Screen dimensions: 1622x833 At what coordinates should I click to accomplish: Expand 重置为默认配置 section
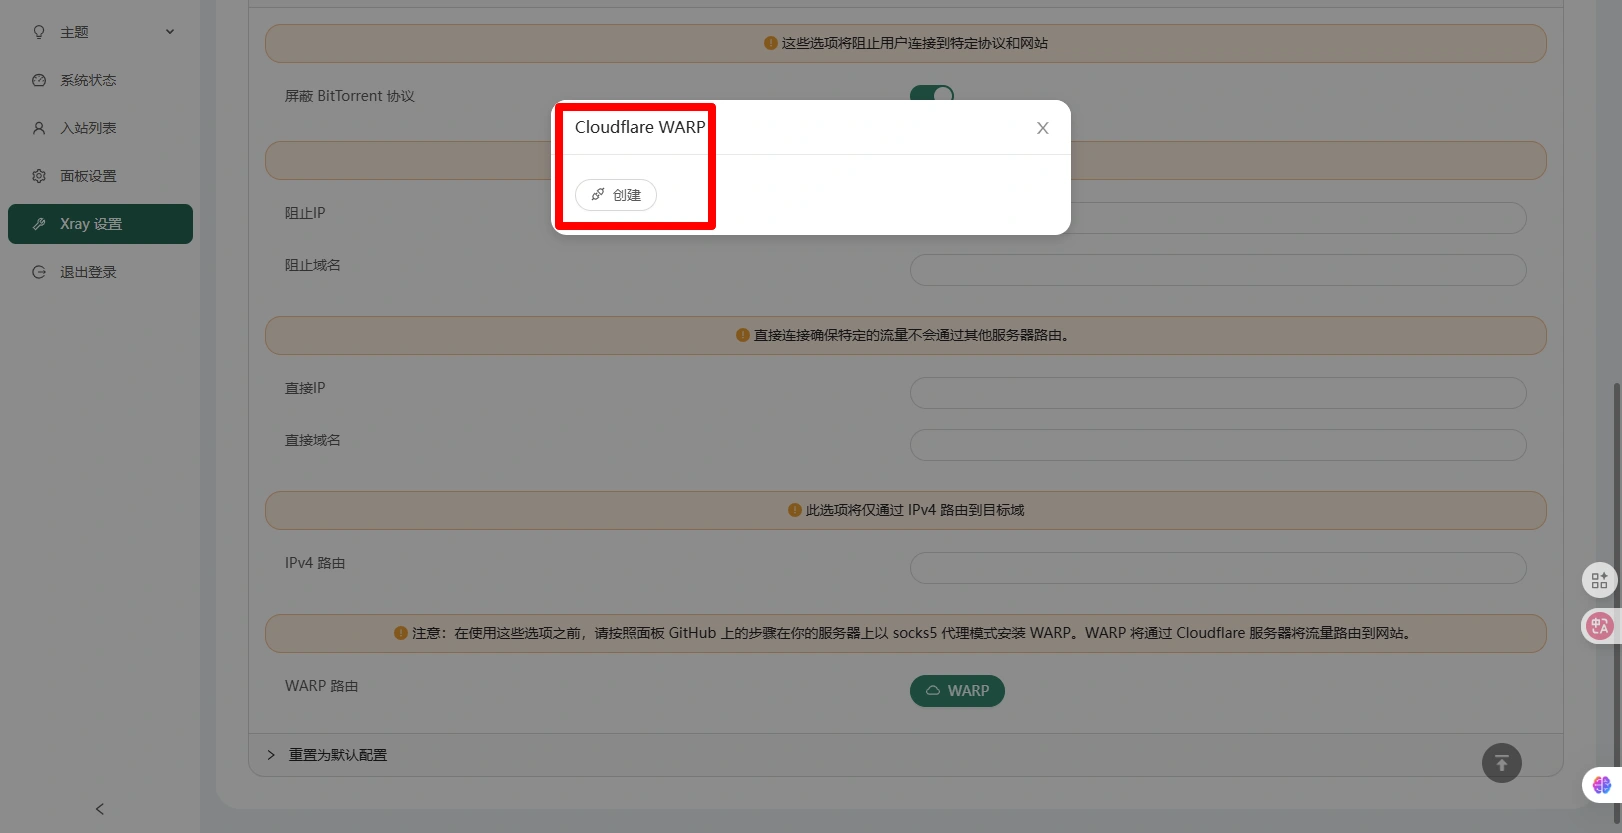337,755
